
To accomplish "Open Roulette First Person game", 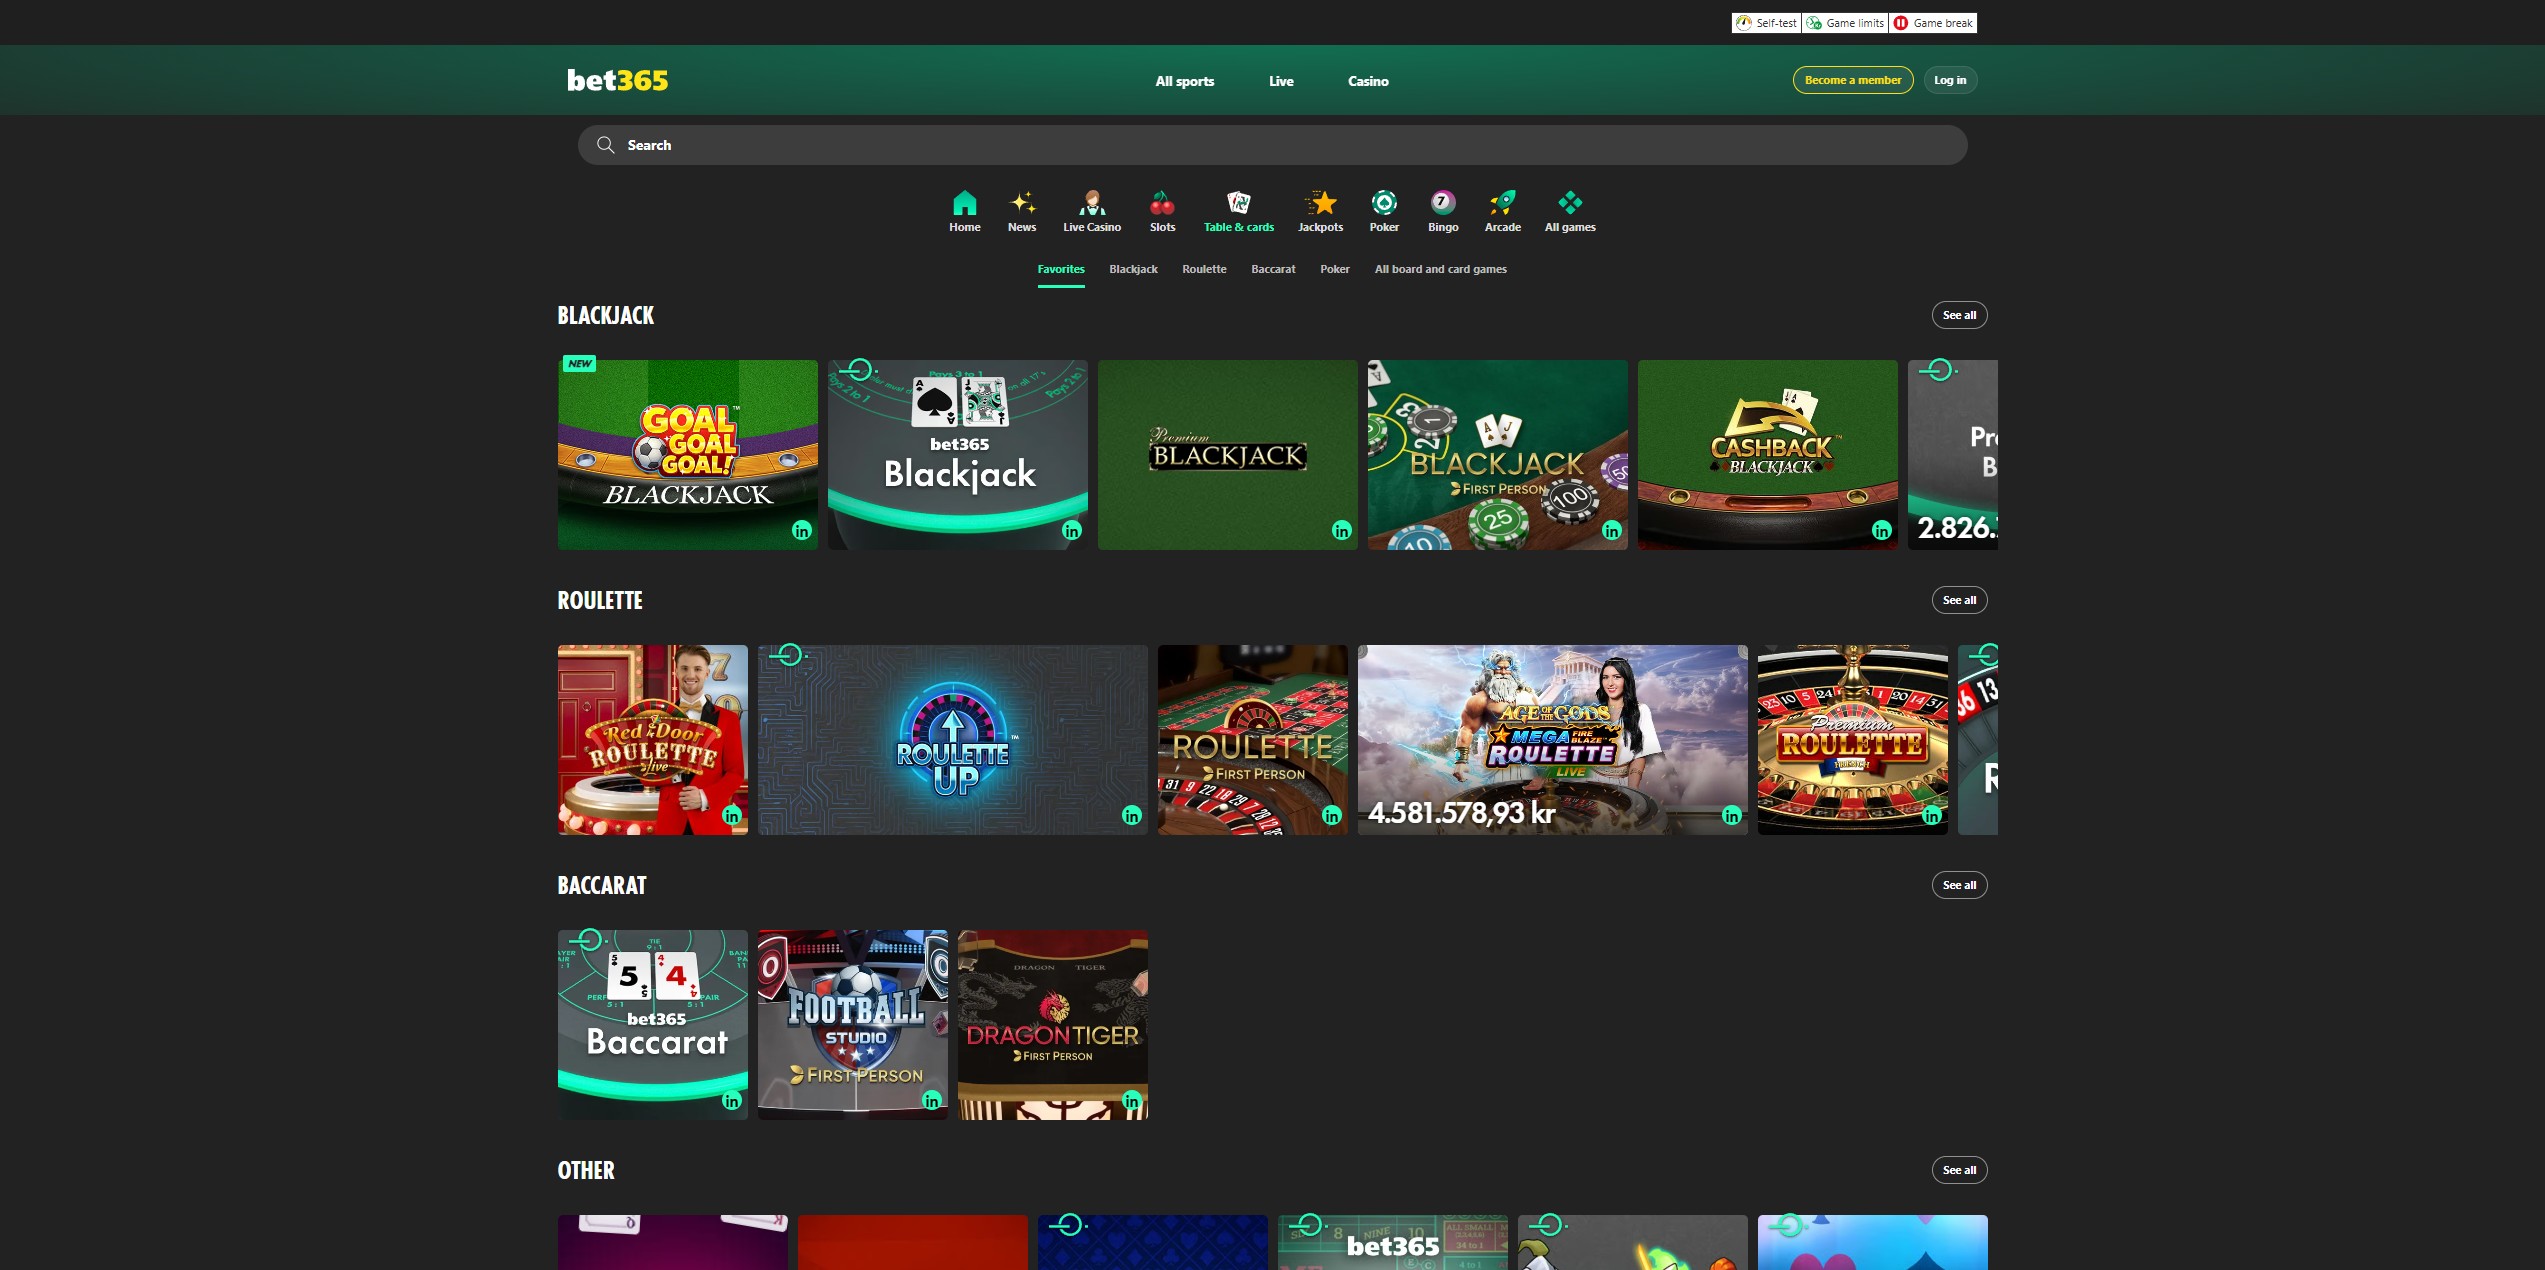I will pyautogui.click(x=1252, y=740).
